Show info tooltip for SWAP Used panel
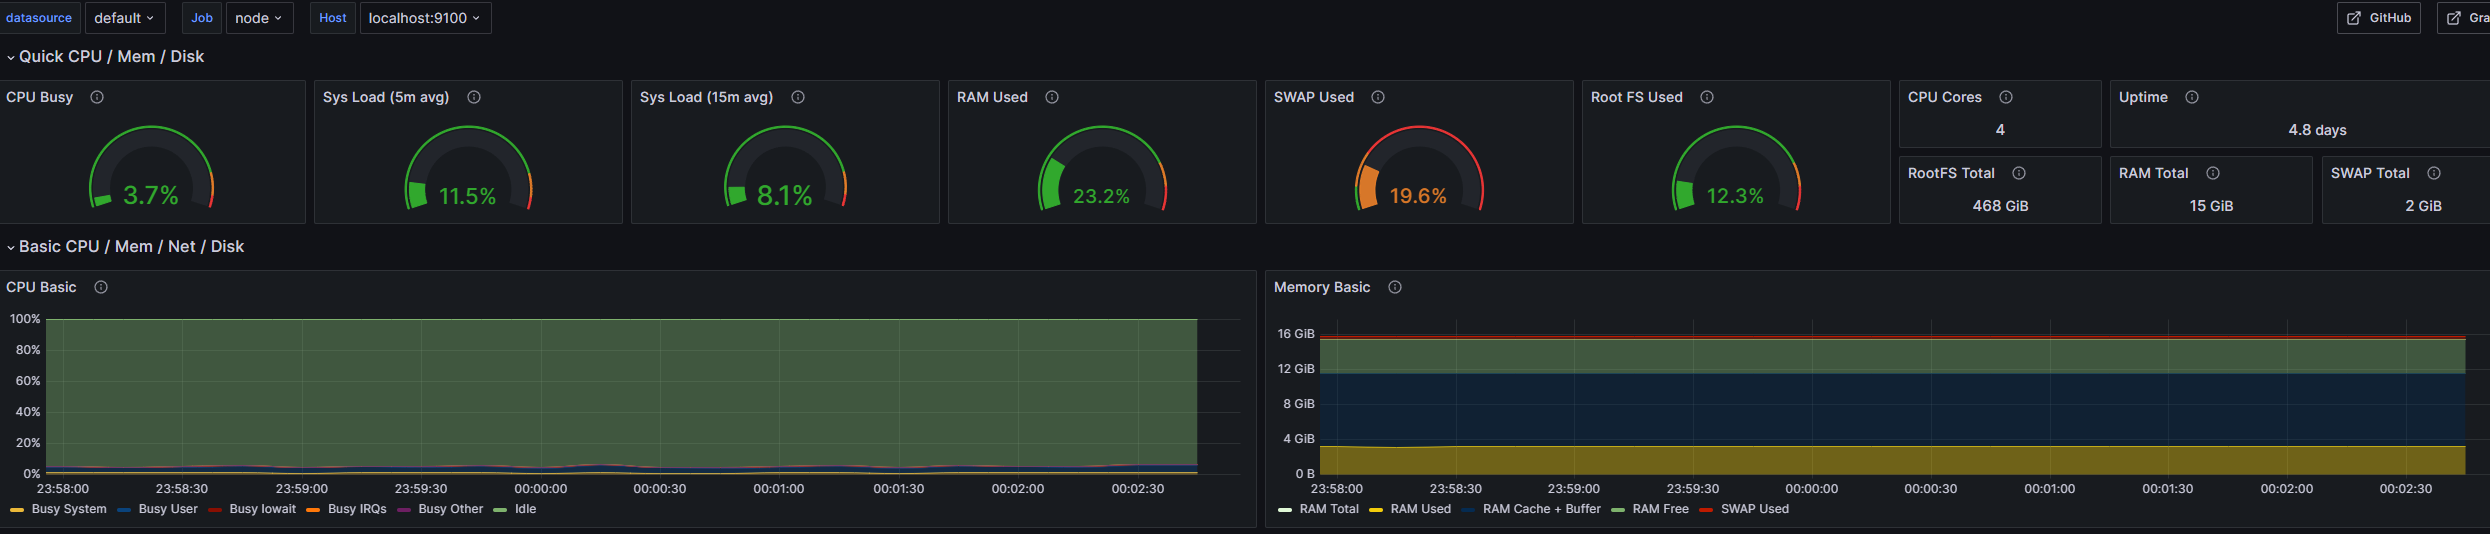This screenshot has width=2490, height=534. (1378, 97)
